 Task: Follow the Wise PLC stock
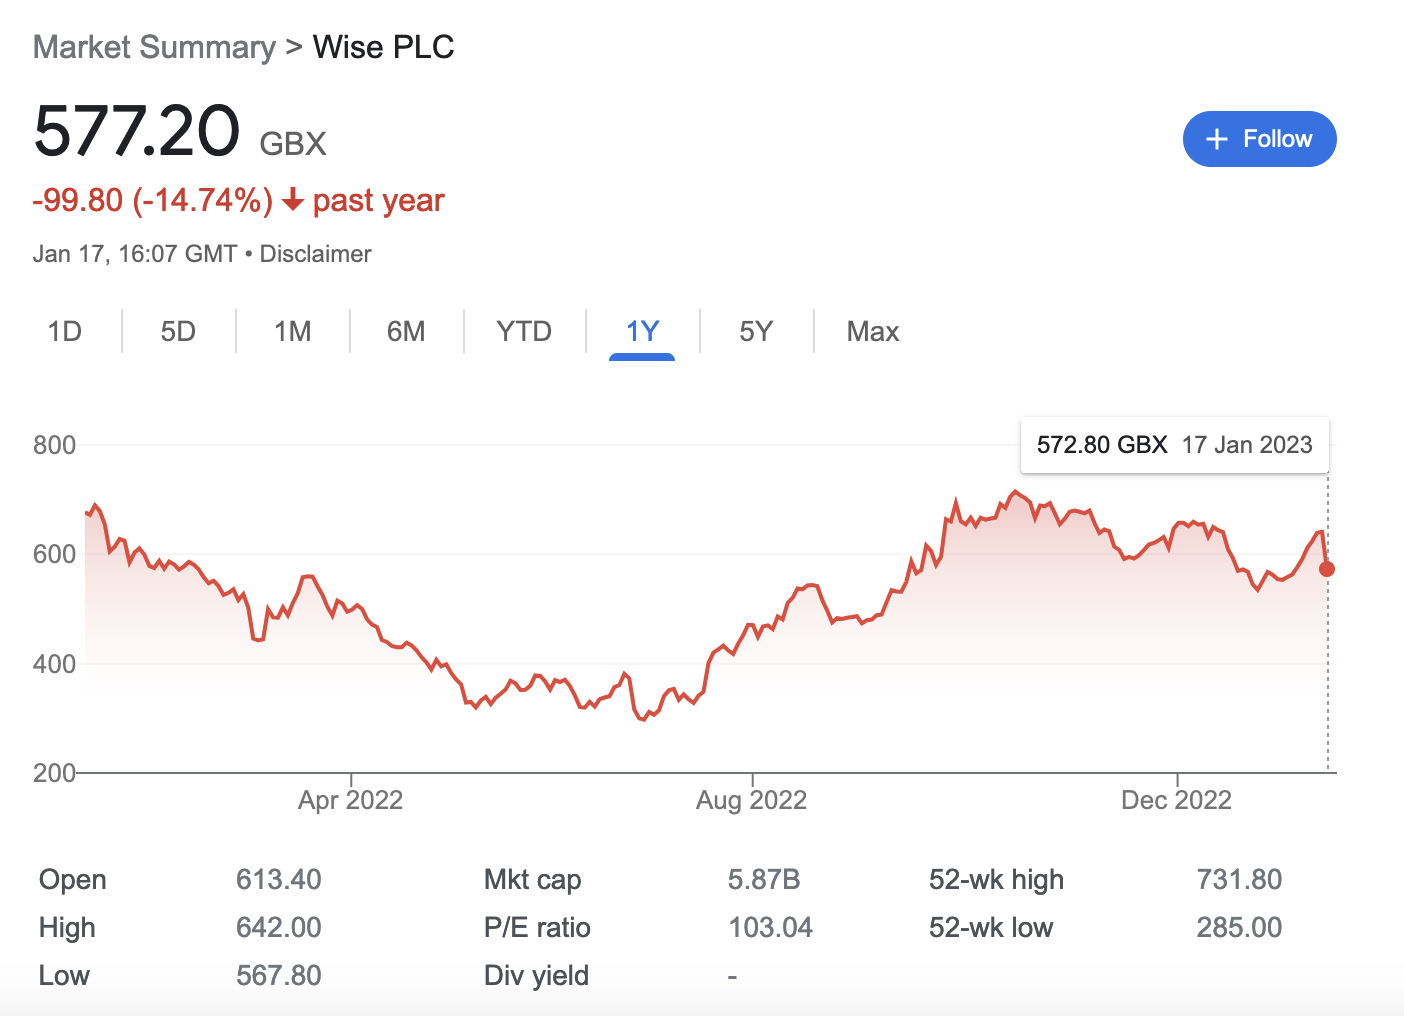(x=1259, y=139)
